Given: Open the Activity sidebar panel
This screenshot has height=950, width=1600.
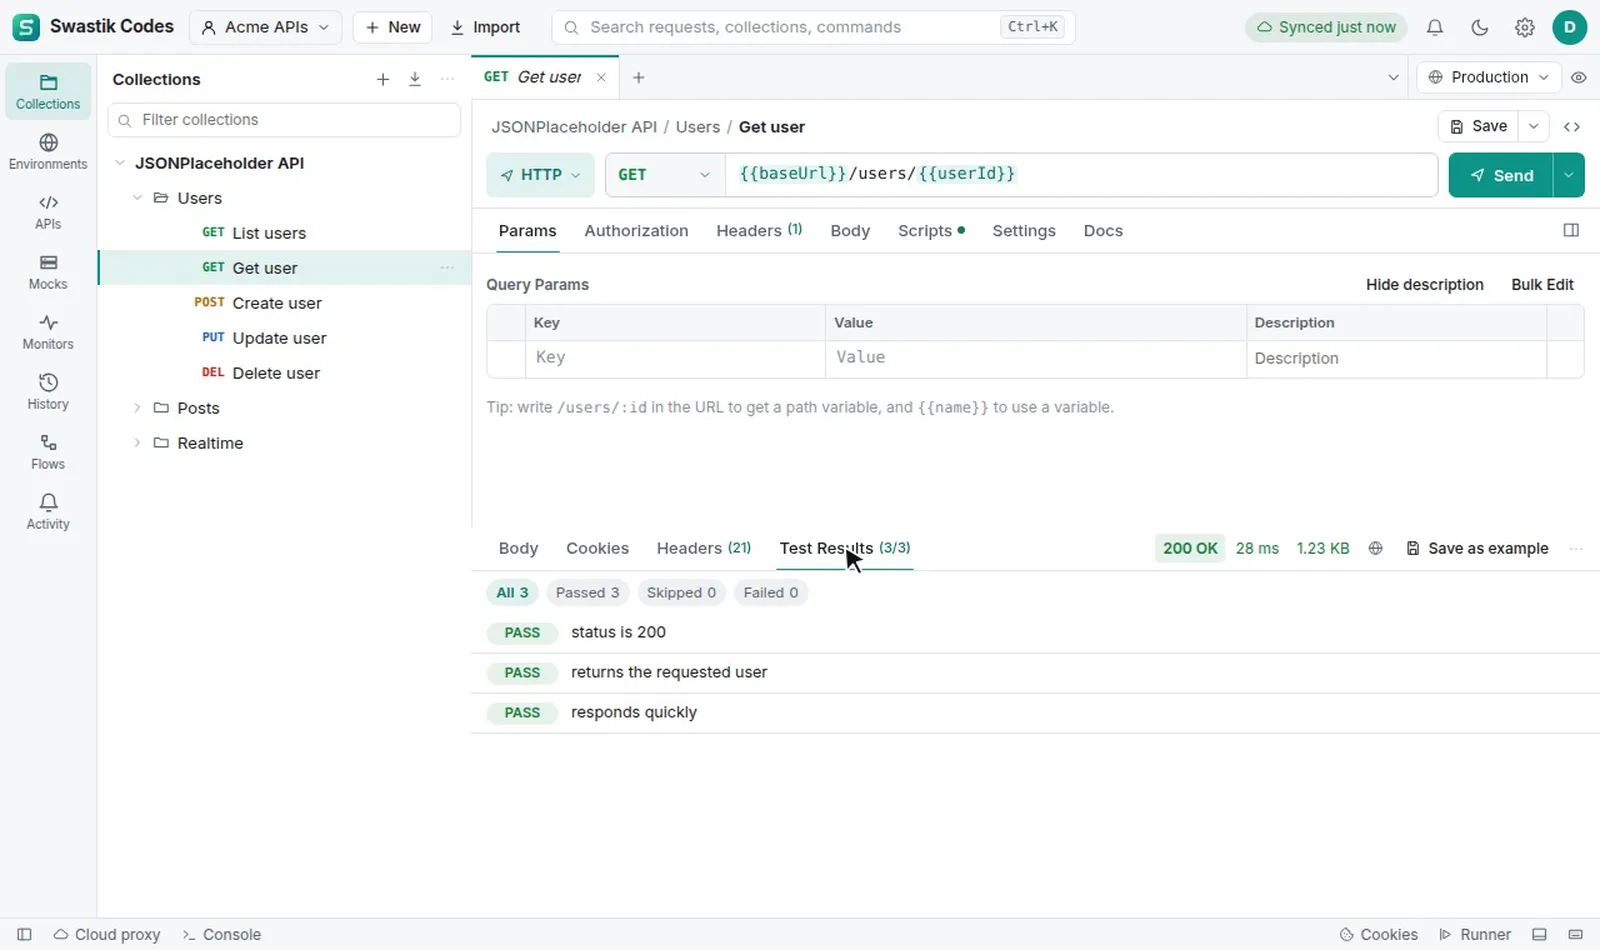Looking at the screenshot, I should 48,511.
